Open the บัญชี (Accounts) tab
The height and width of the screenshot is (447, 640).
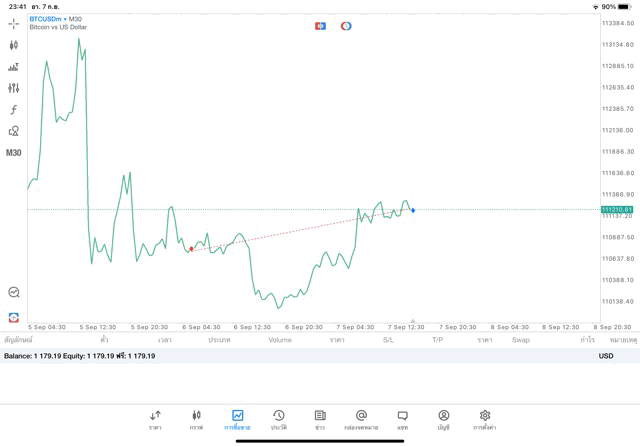(443, 419)
